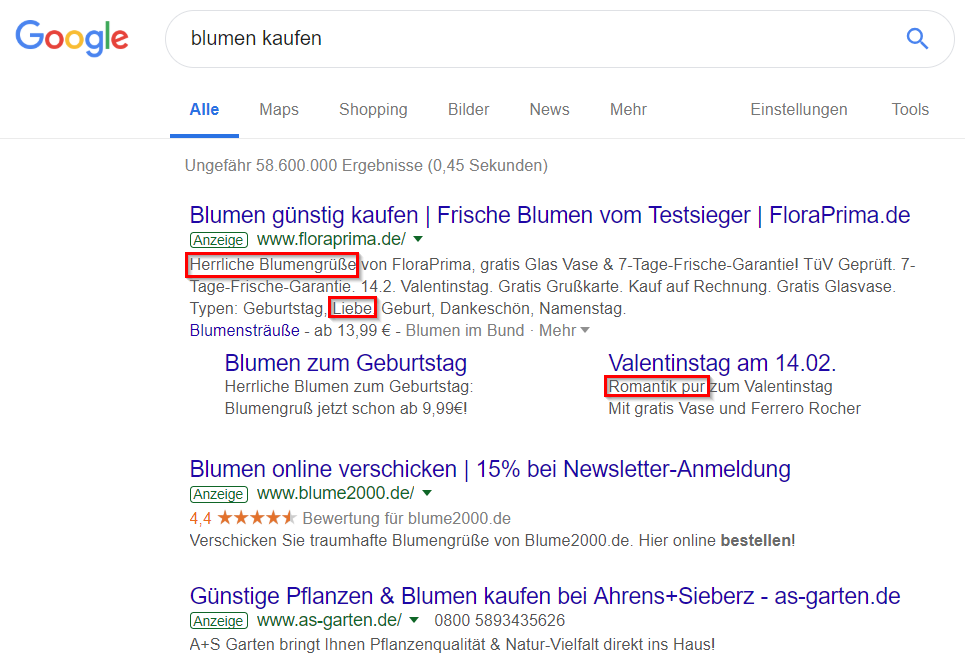The height and width of the screenshot is (670, 965).
Task: Open 'Valentinstag am 14.02.' sitelink
Action: [722, 363]
